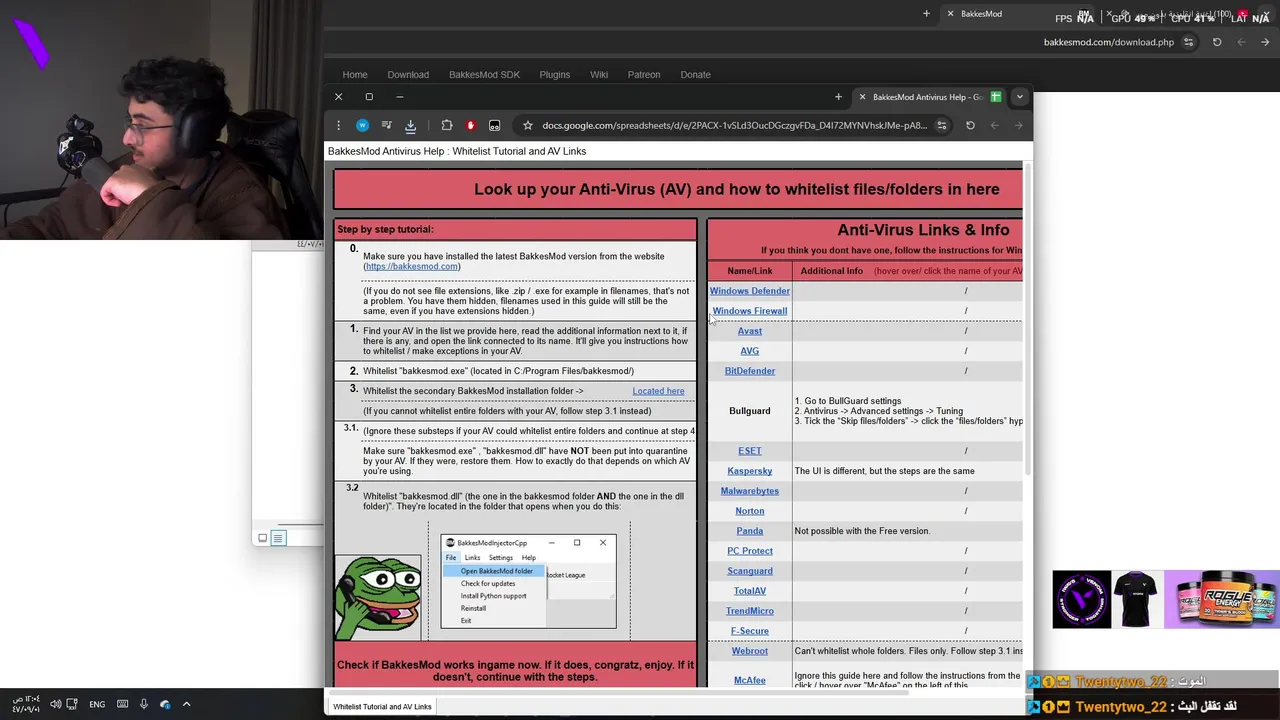Open McAfee link
This screenshot has height=720, width=1280.
coord(749,680)
